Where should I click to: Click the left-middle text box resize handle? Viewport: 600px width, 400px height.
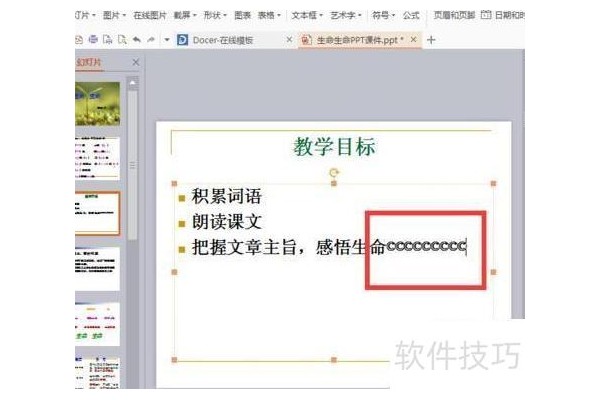tap(174, 272)
